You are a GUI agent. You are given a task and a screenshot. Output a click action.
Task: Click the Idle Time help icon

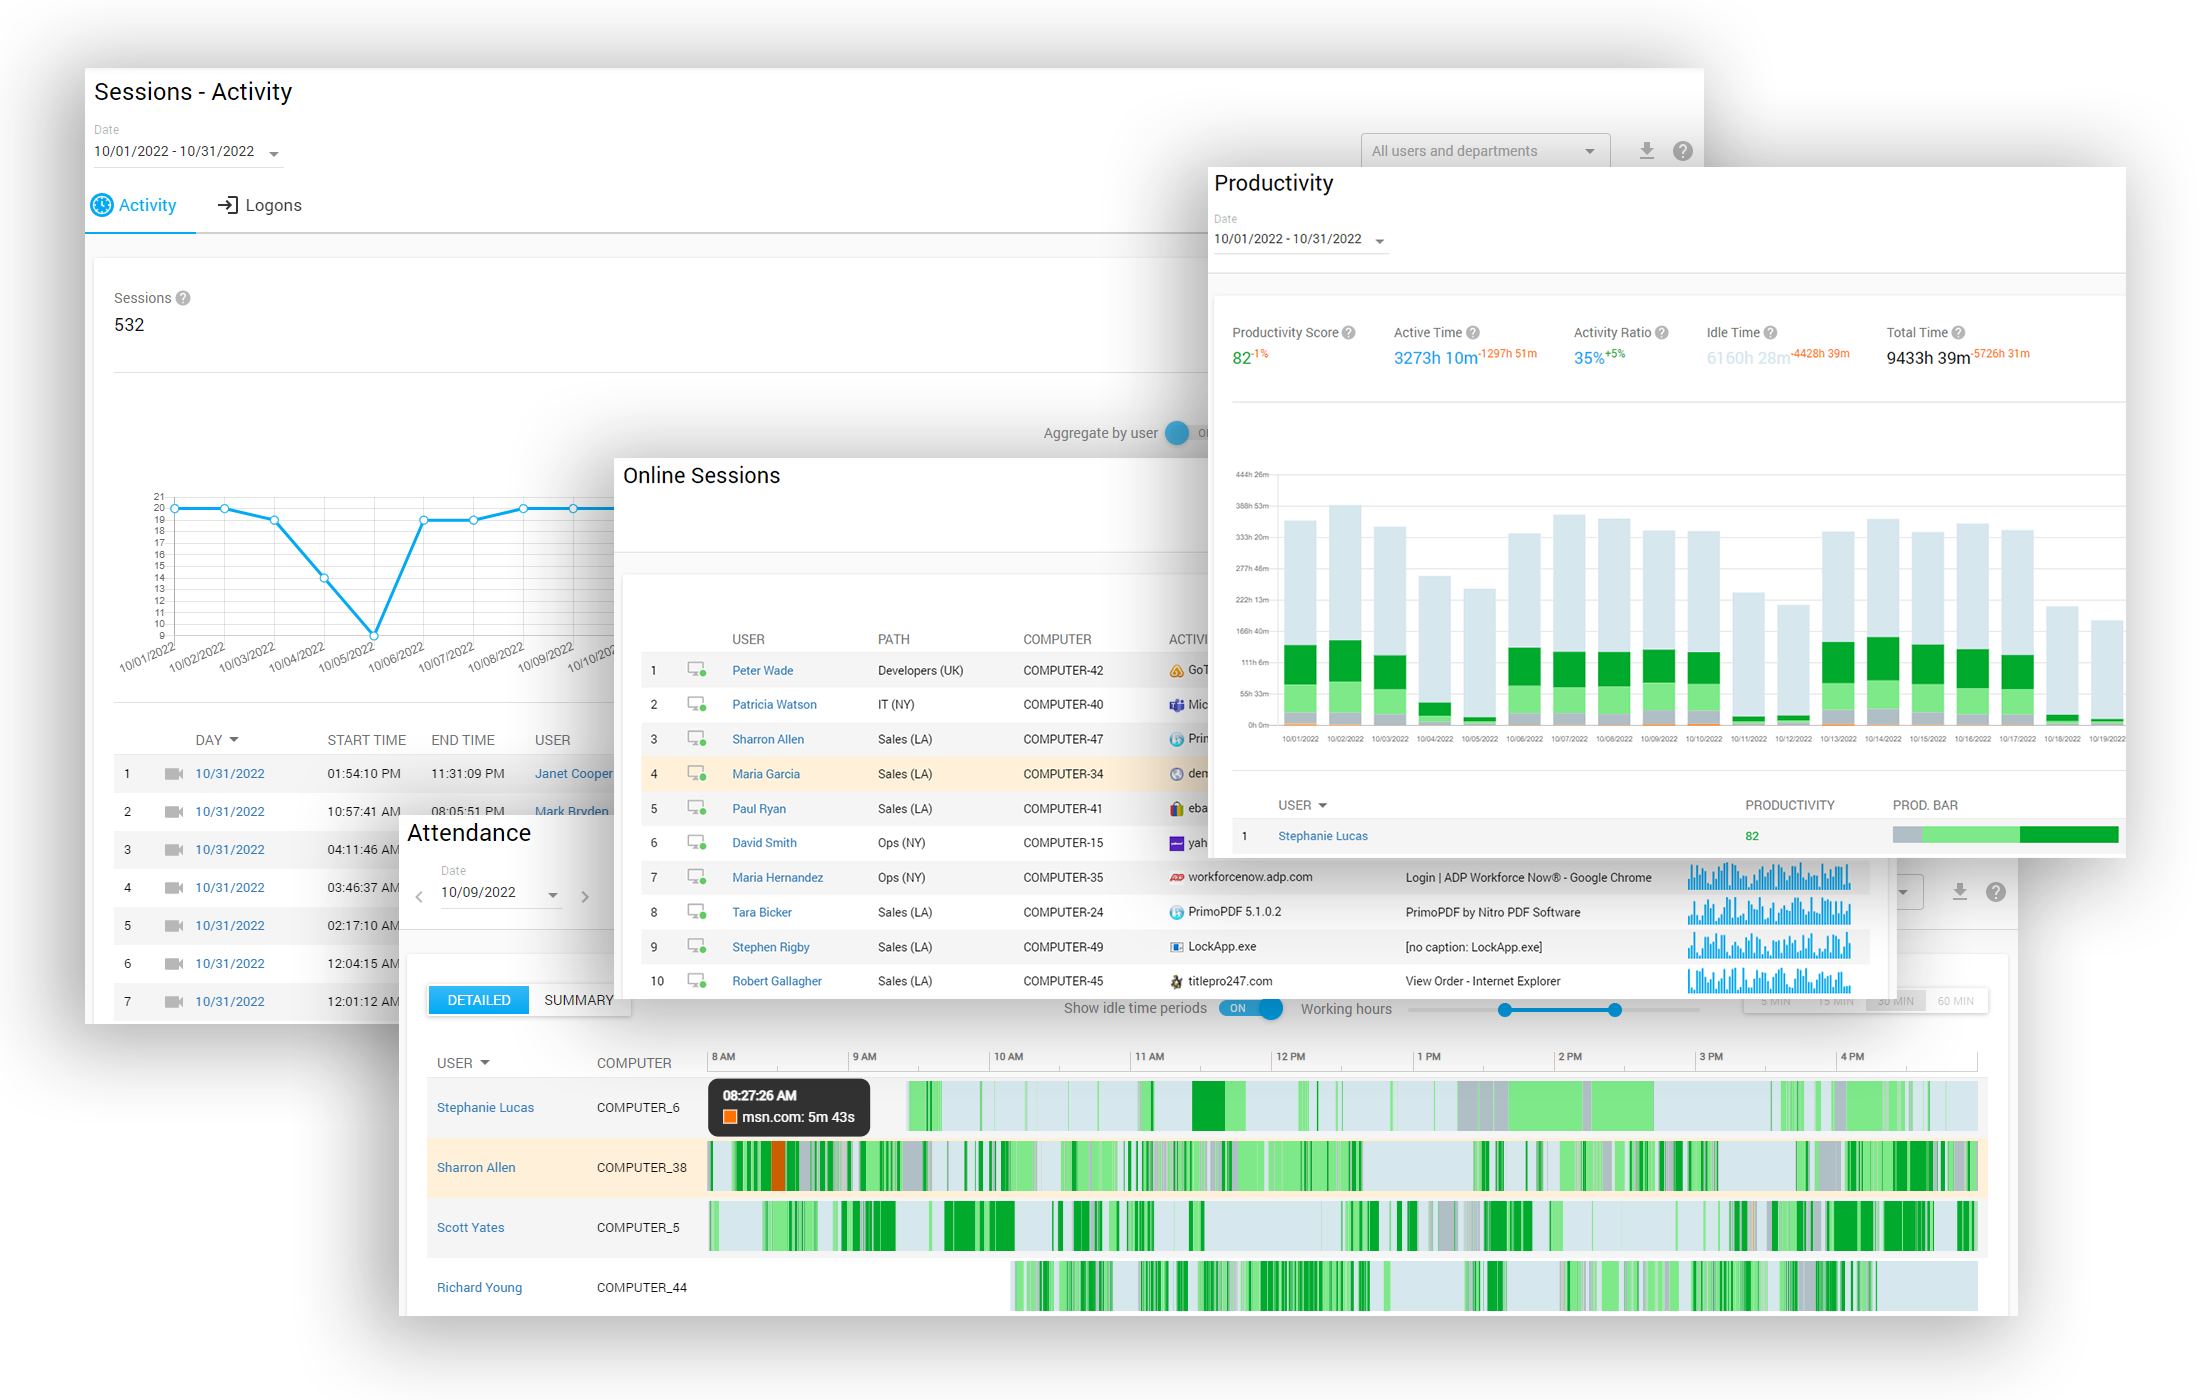coord(1771,333)
